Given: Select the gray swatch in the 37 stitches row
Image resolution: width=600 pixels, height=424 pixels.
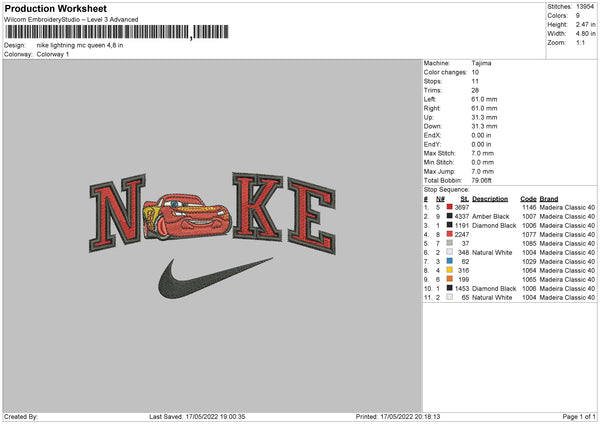Looking at the screenshot, I should pos(450,243).
